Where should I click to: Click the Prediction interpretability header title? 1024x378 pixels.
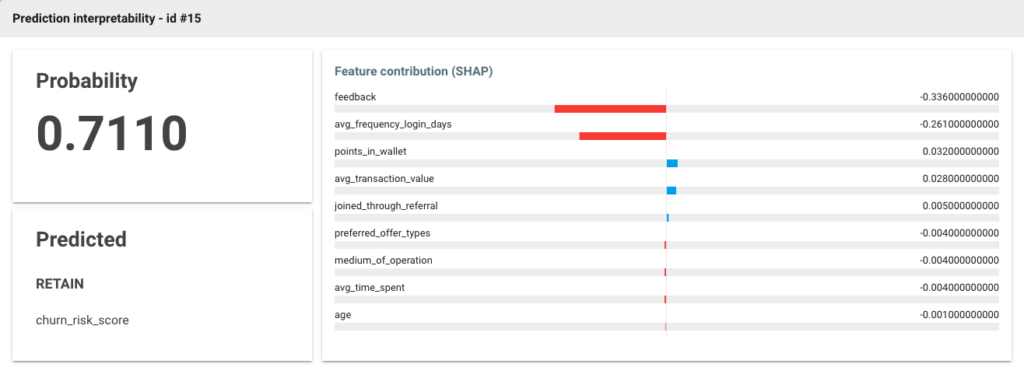click(x=106, y=19)
